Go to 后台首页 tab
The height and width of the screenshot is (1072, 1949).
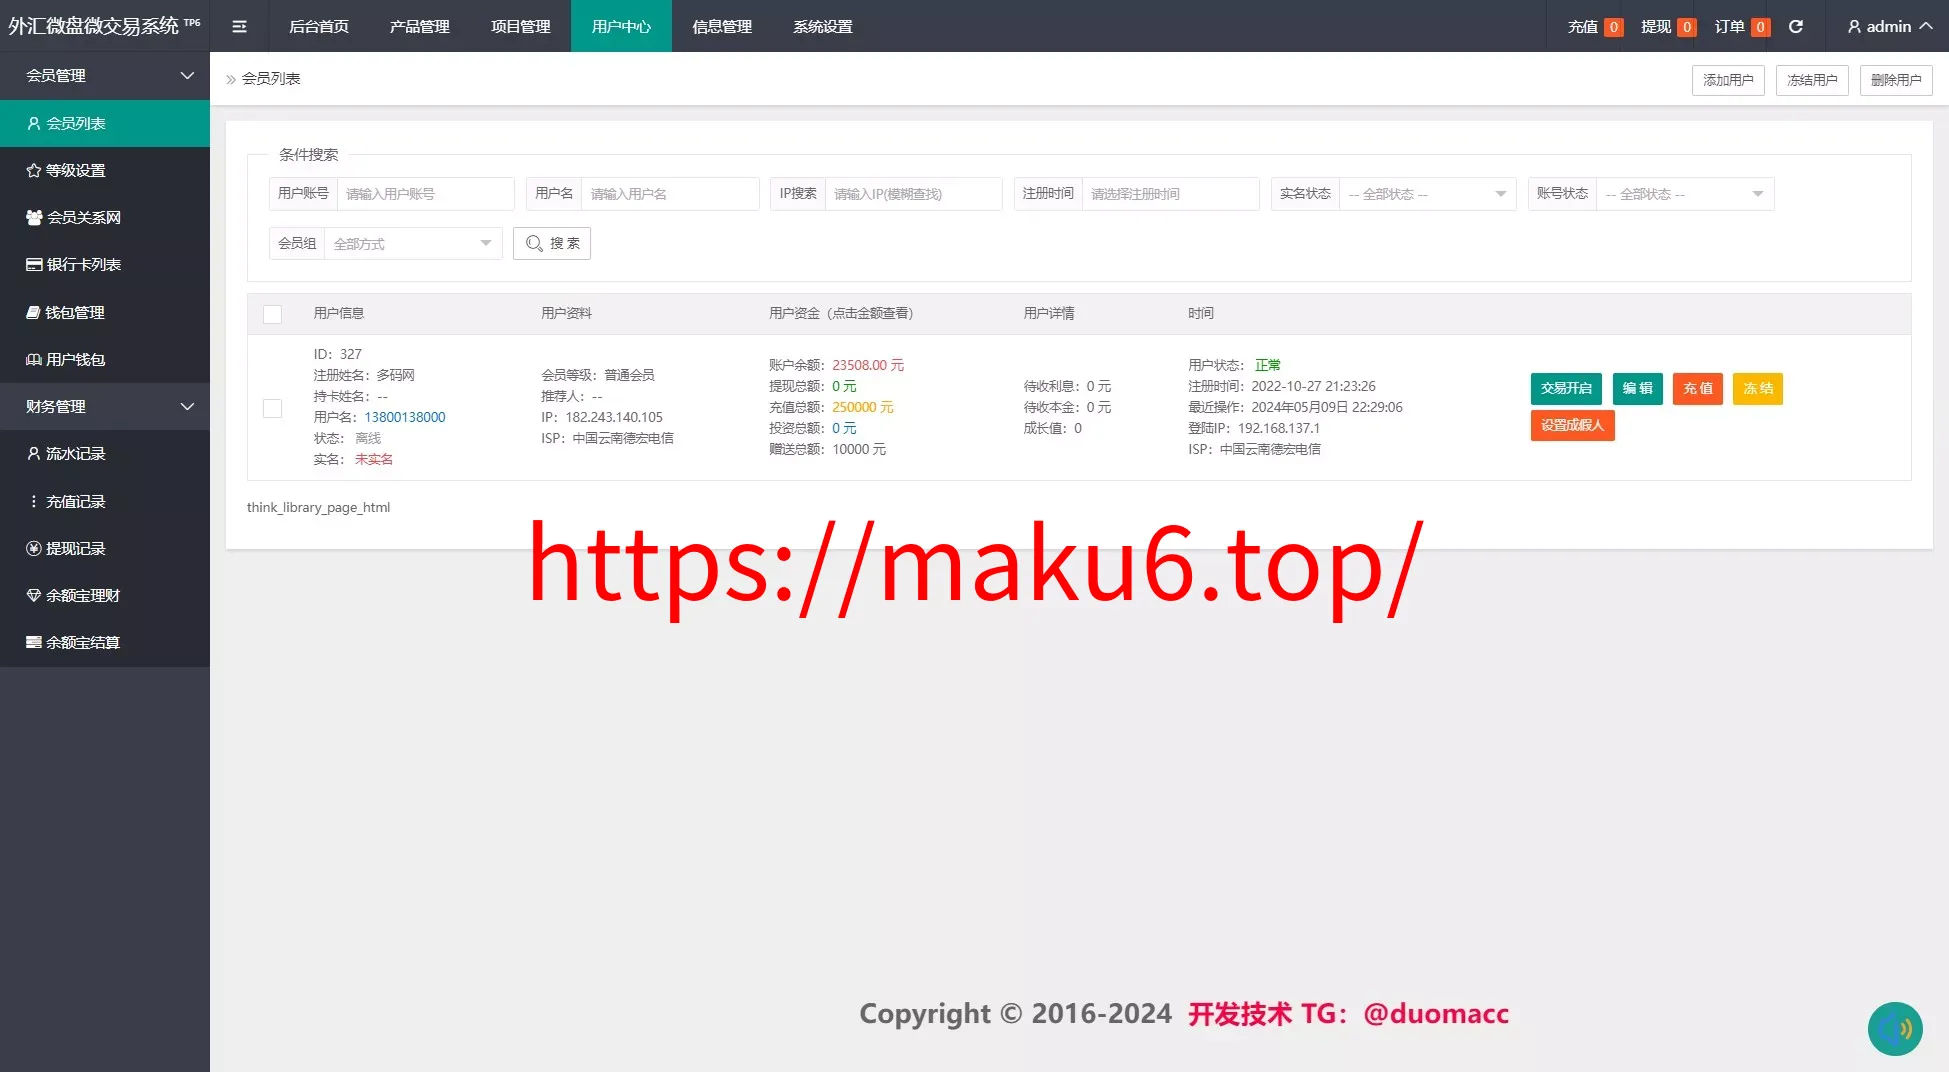(x=319, y=27)
